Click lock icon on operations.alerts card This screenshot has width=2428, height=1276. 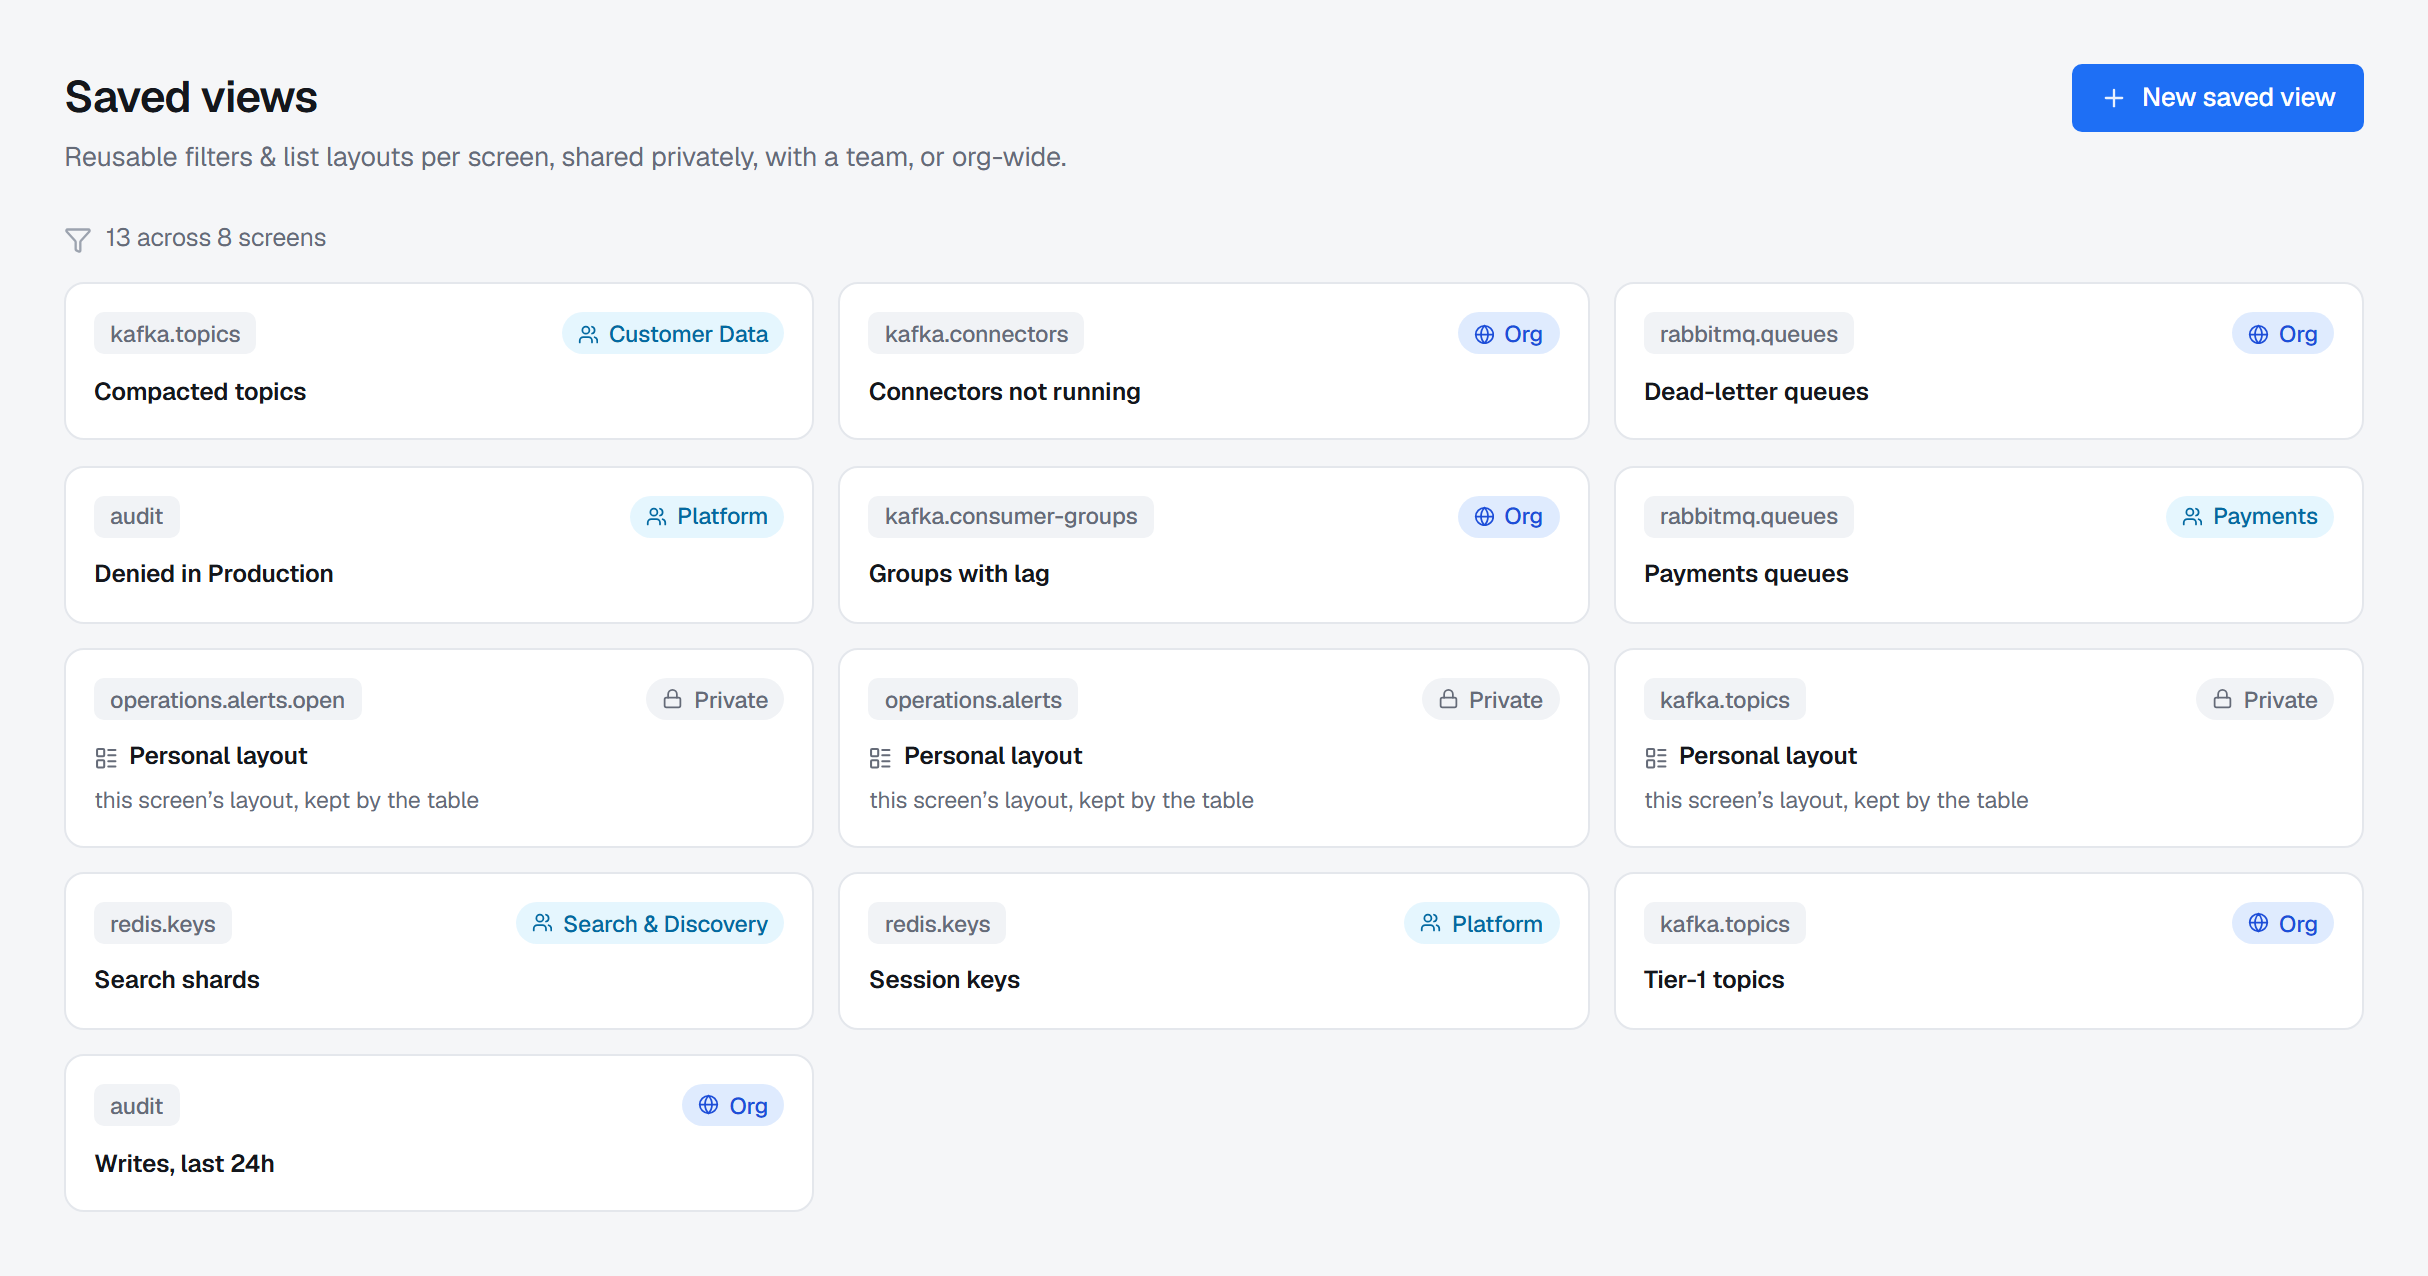pyautogui.click(x=1448, y=699)
